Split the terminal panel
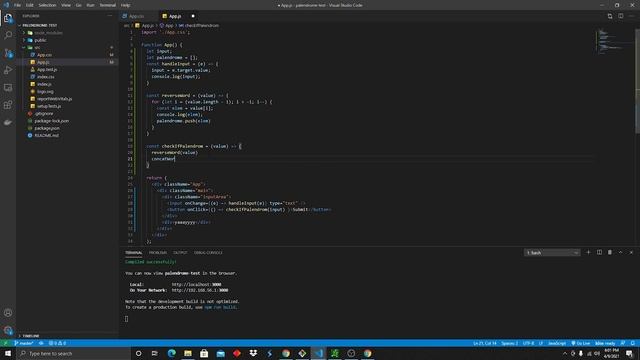This screenshot has width=640, height=360. [x=599, y=252]
